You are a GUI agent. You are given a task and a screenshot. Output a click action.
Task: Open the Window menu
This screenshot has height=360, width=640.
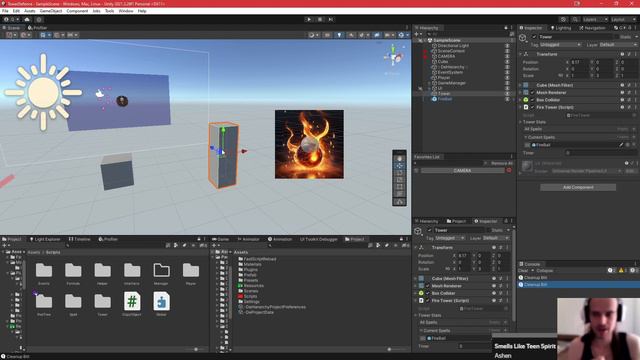pos(126,11)
